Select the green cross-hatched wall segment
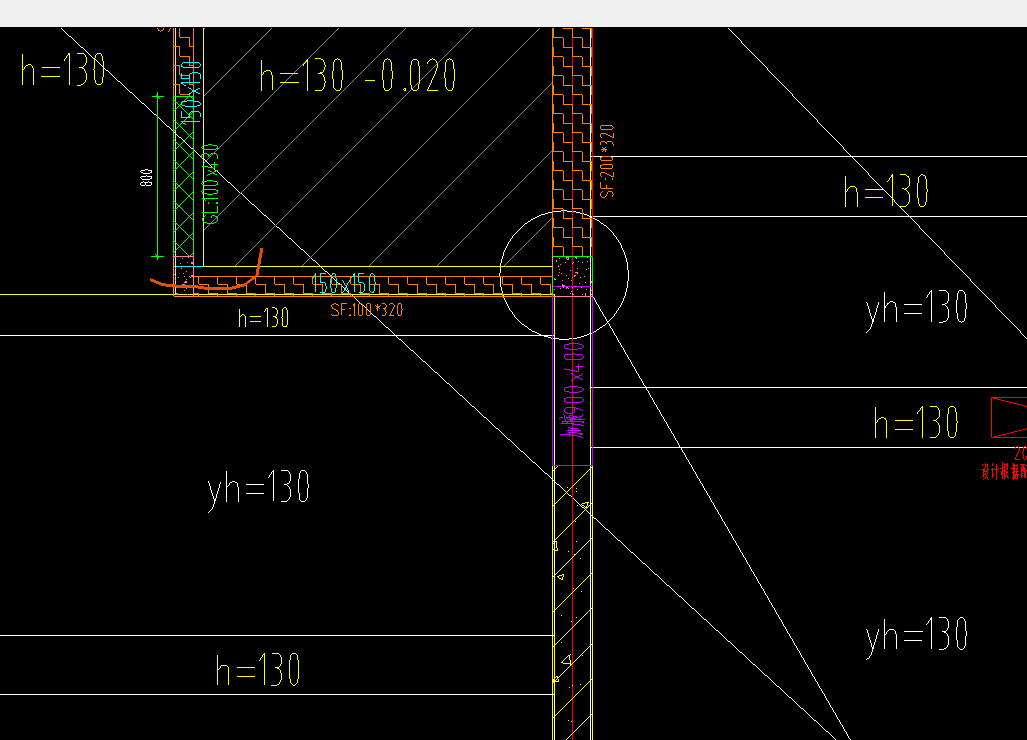Screen dimensions: 1027x740 pyautogui.click(x=184, y=176)
